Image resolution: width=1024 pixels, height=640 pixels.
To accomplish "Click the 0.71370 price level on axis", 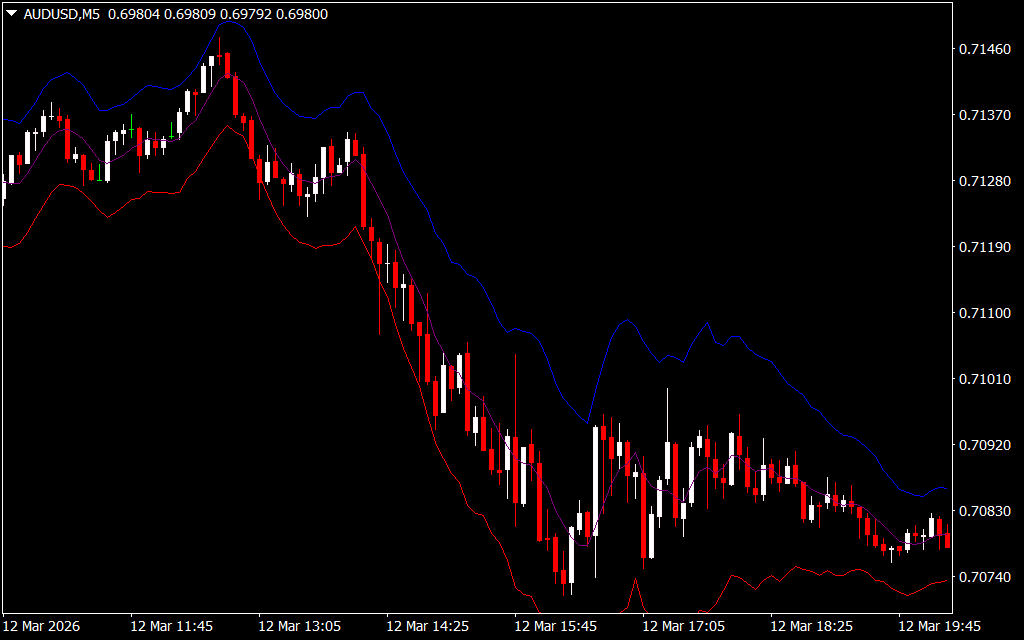I will pos(983,115).
